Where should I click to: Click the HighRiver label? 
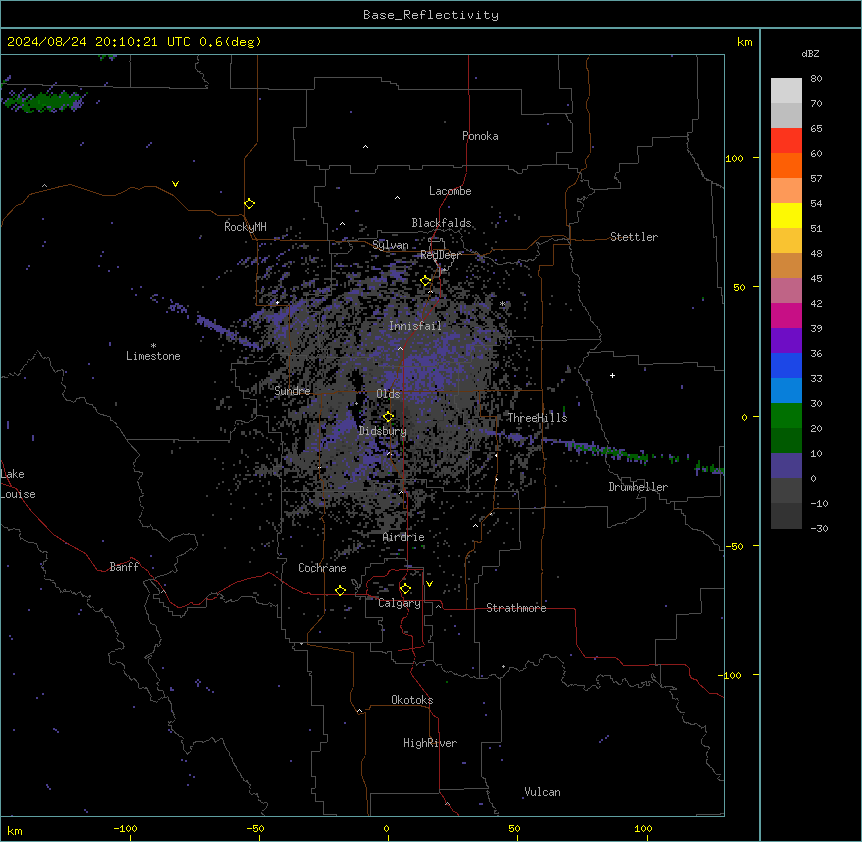pyautogui.click(x=430, y=743)
